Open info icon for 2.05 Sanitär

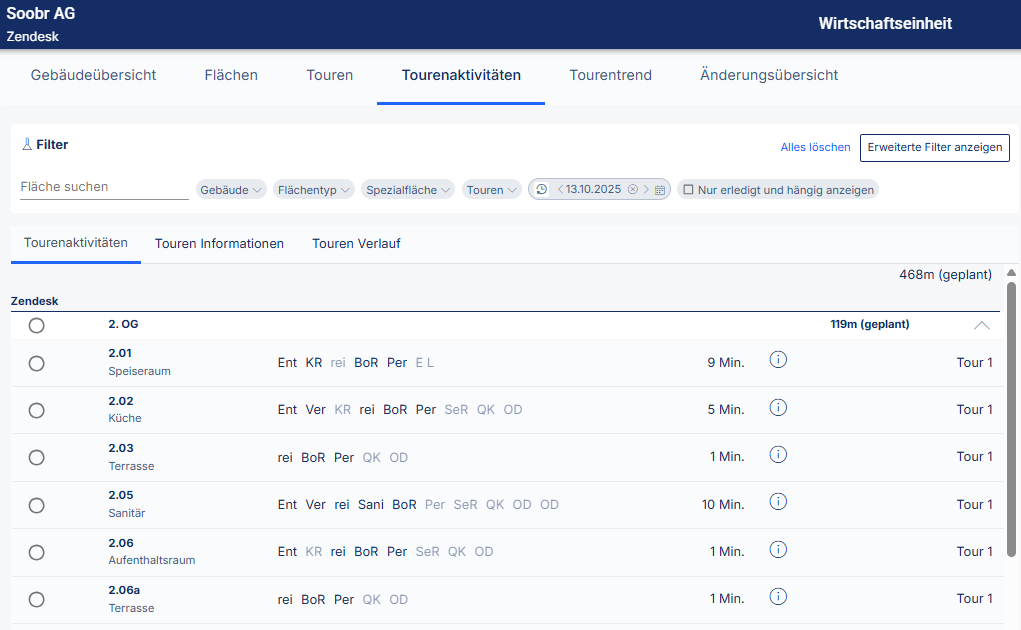pyautogui.click(x=778, y=502)
